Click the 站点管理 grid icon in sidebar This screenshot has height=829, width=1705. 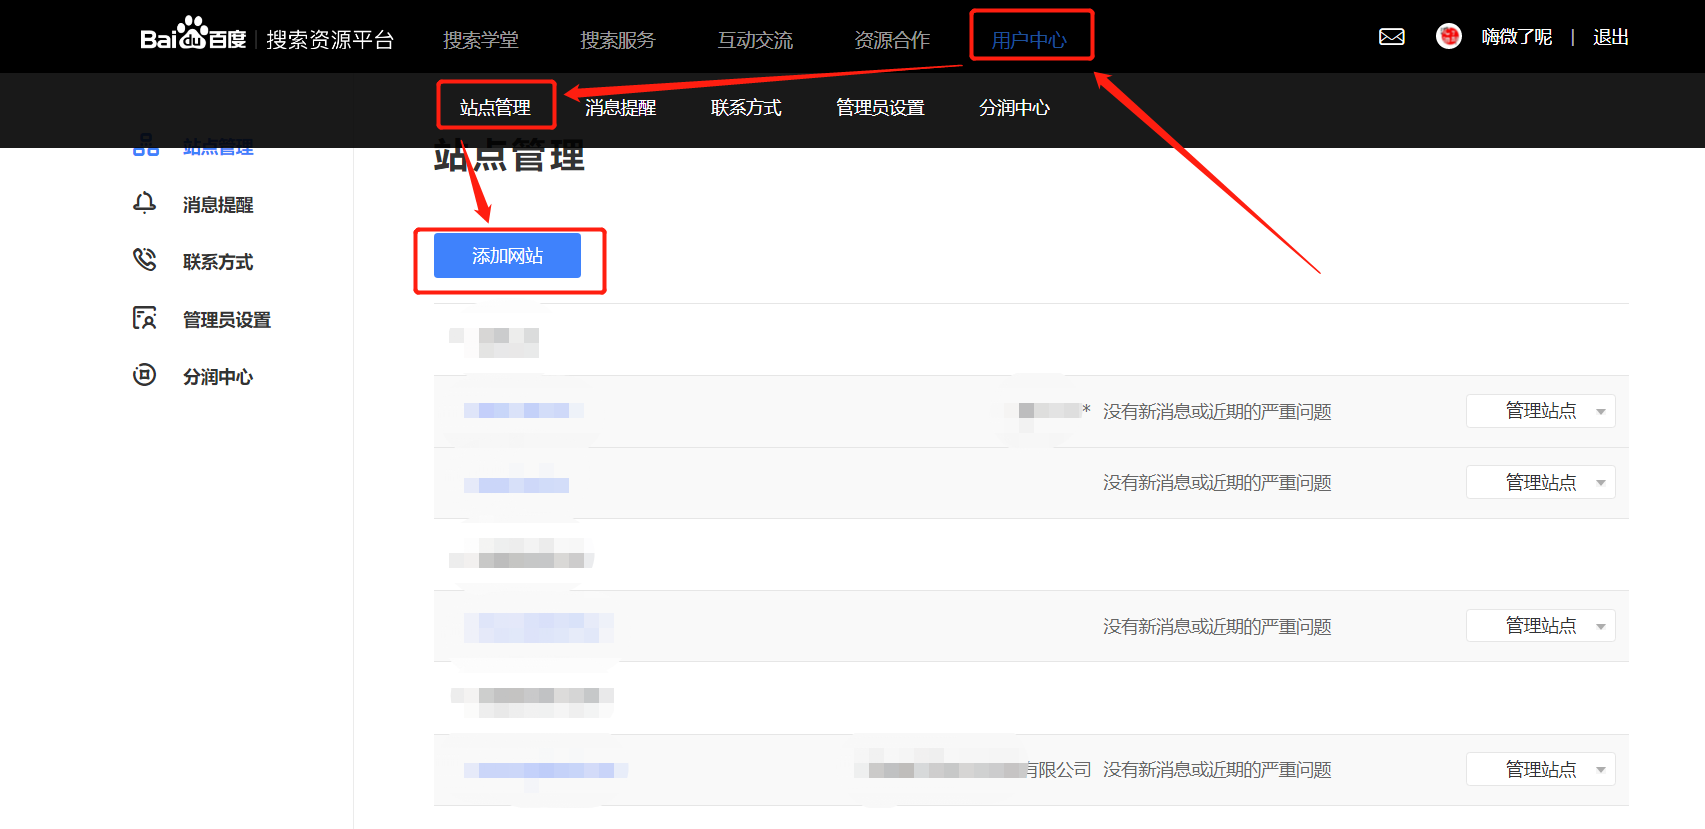[146, 146]
